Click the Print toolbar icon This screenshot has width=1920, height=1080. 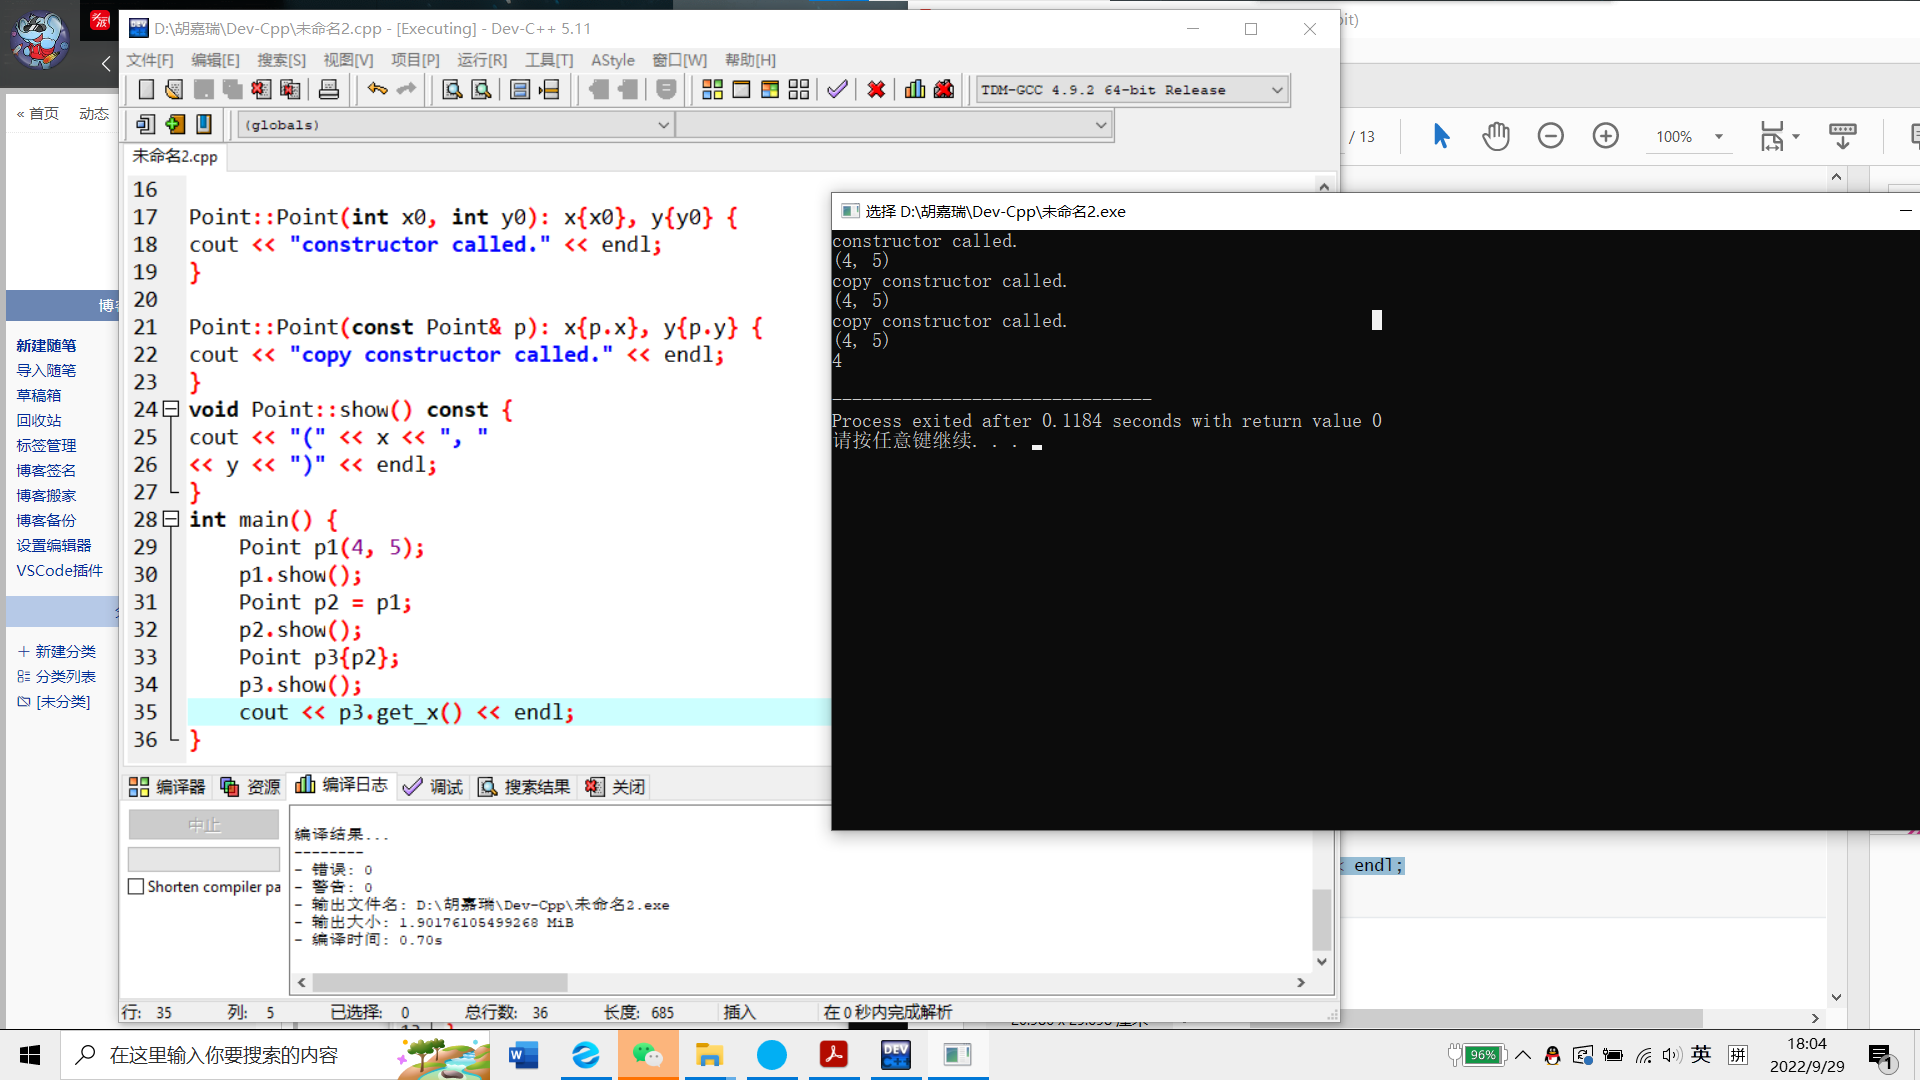[328, 90]
